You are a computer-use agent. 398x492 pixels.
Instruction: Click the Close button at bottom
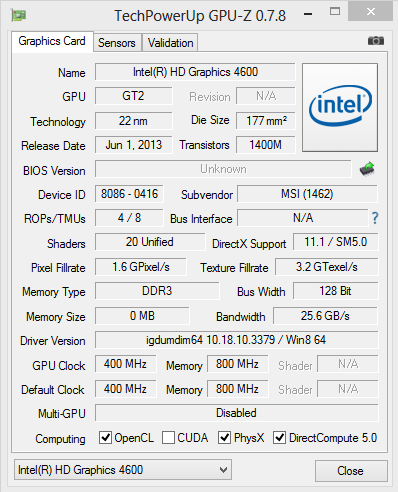[351, 471]
